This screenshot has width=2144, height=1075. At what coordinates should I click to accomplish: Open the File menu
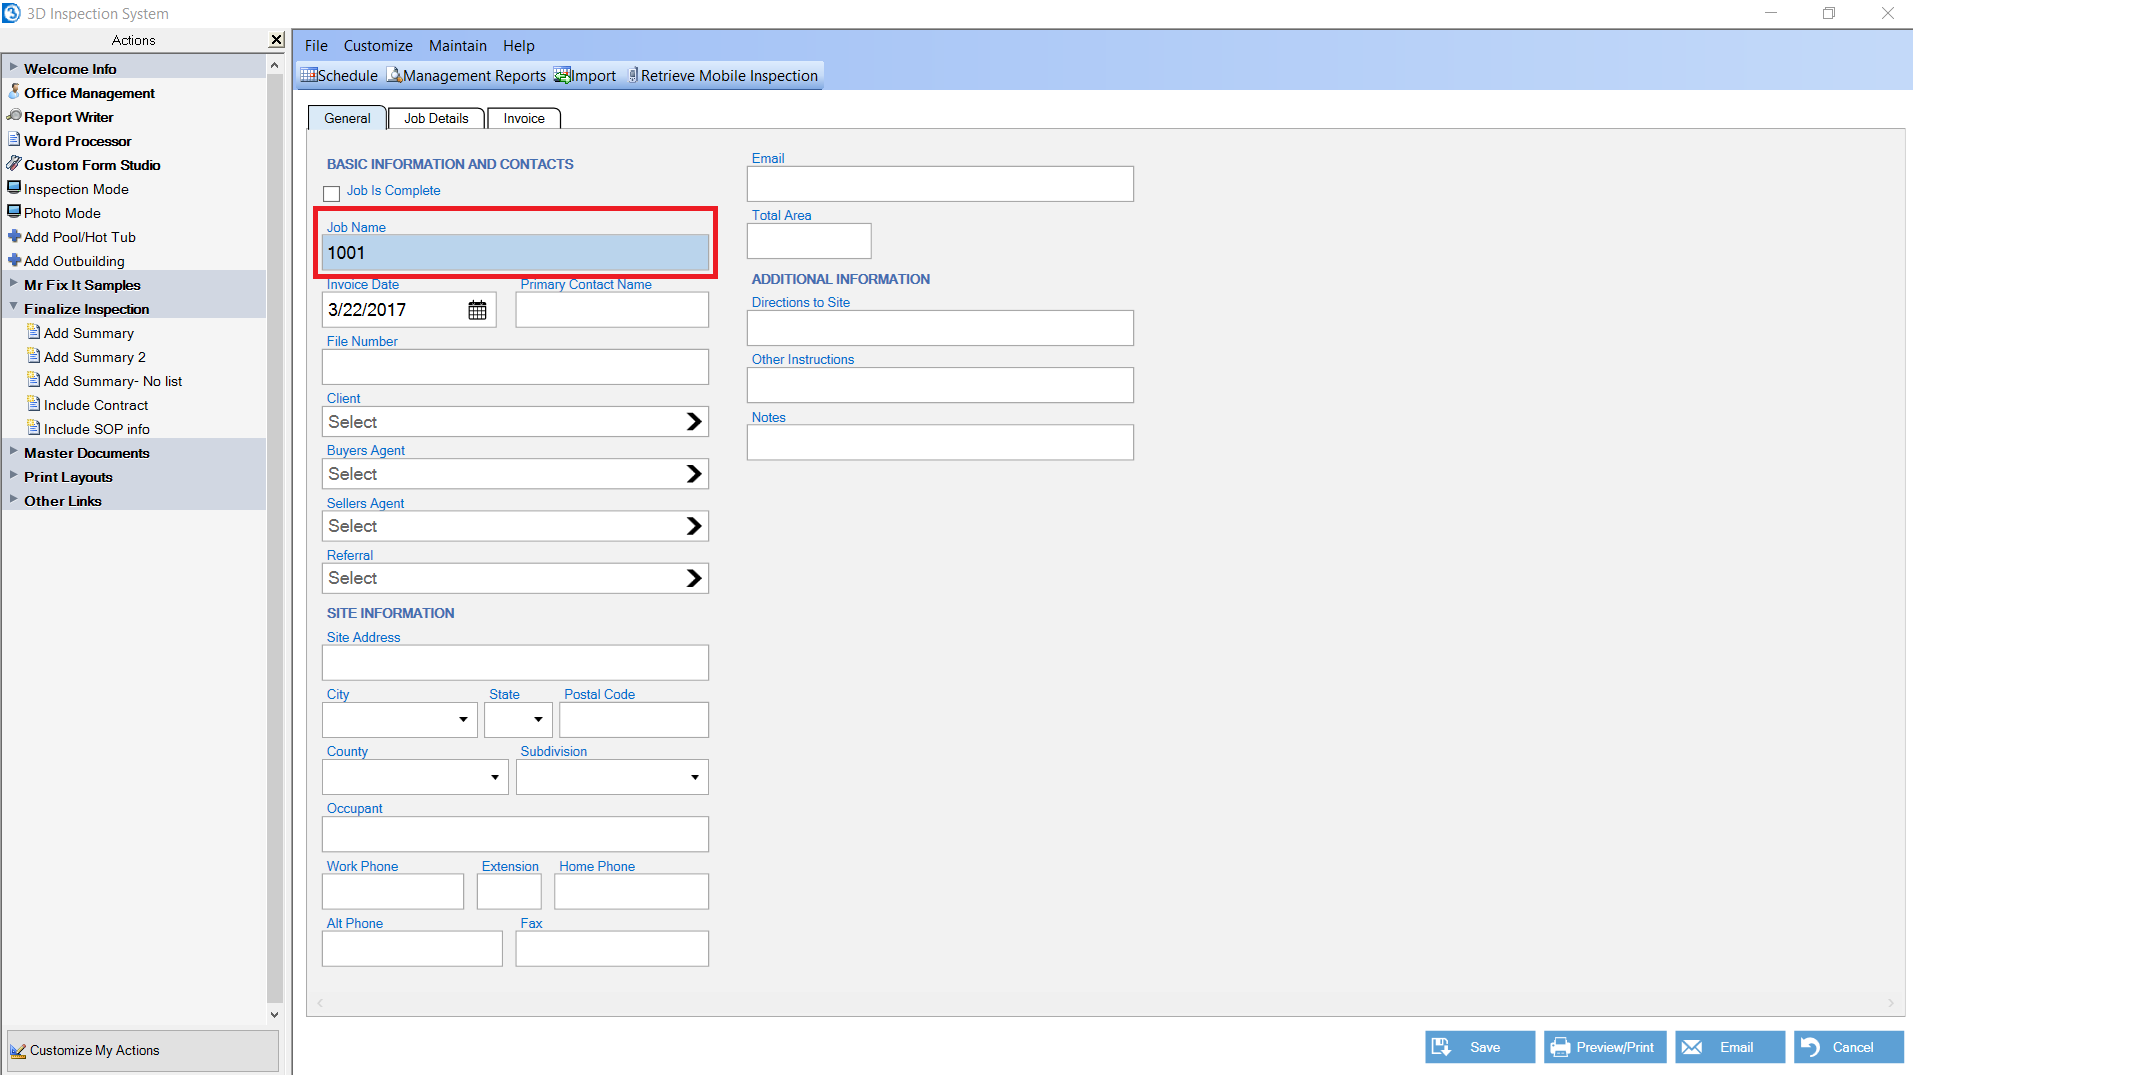click(x=316, y=46)
